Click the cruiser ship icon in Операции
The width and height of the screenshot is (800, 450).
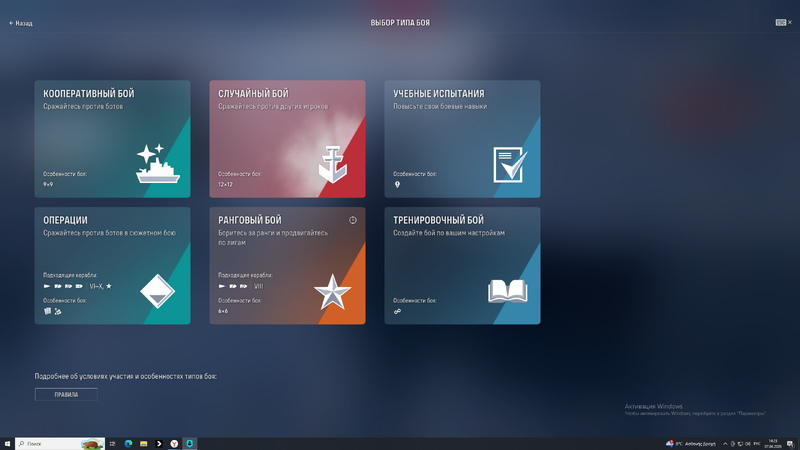58,286
